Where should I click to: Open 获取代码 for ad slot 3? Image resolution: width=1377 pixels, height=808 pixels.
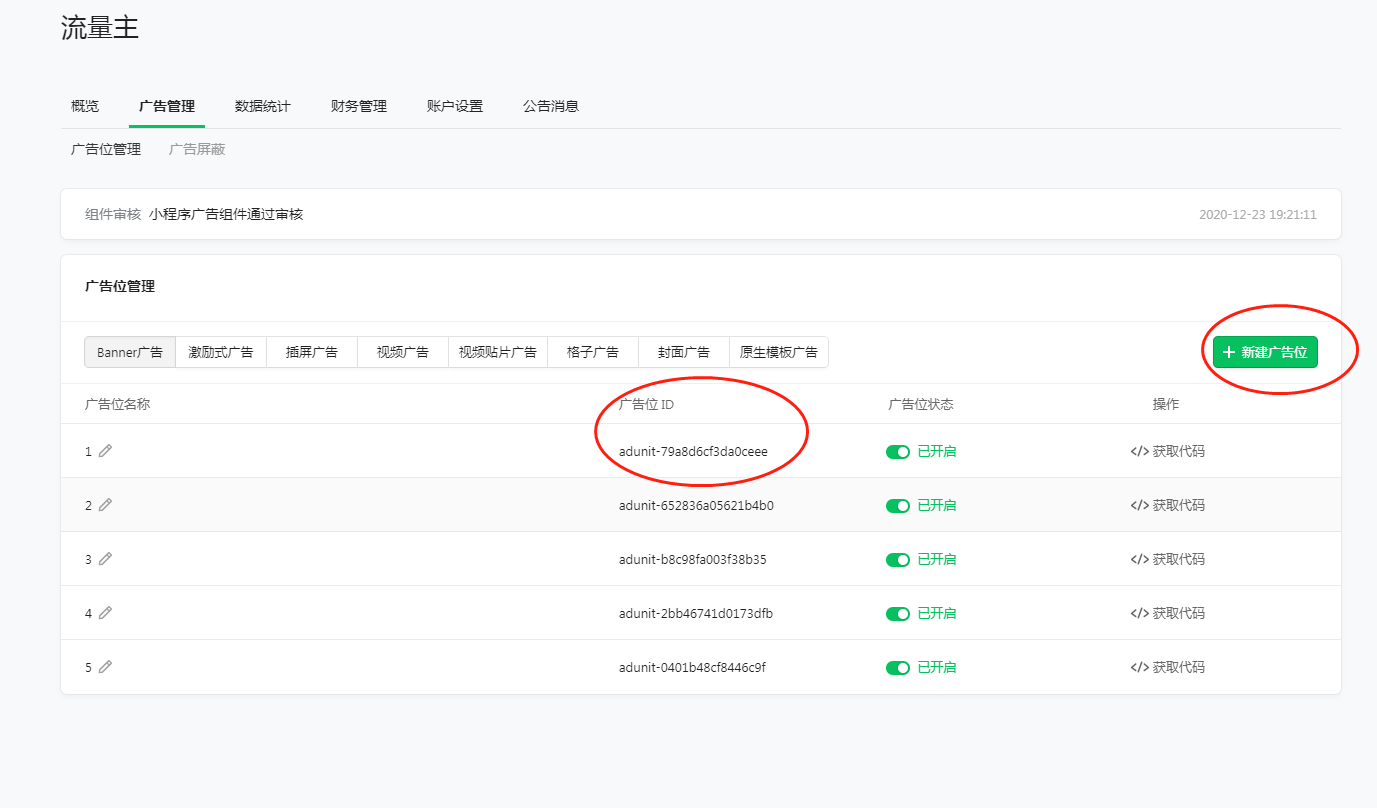(1167, 559)
